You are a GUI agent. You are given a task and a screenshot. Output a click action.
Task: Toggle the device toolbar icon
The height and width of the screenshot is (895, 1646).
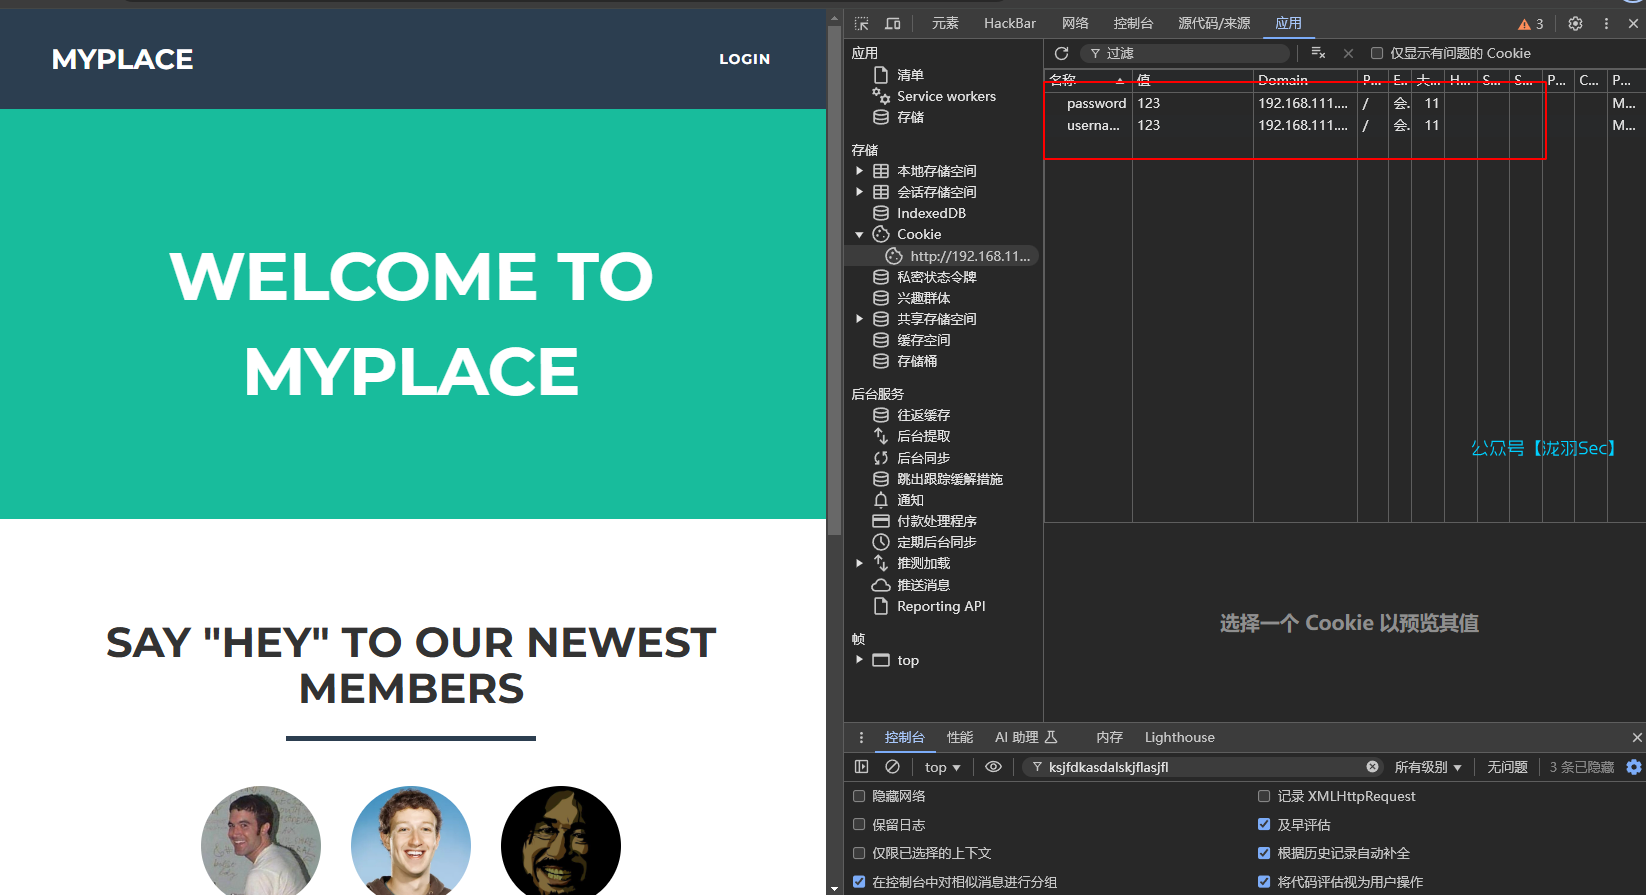pos(893,23)
